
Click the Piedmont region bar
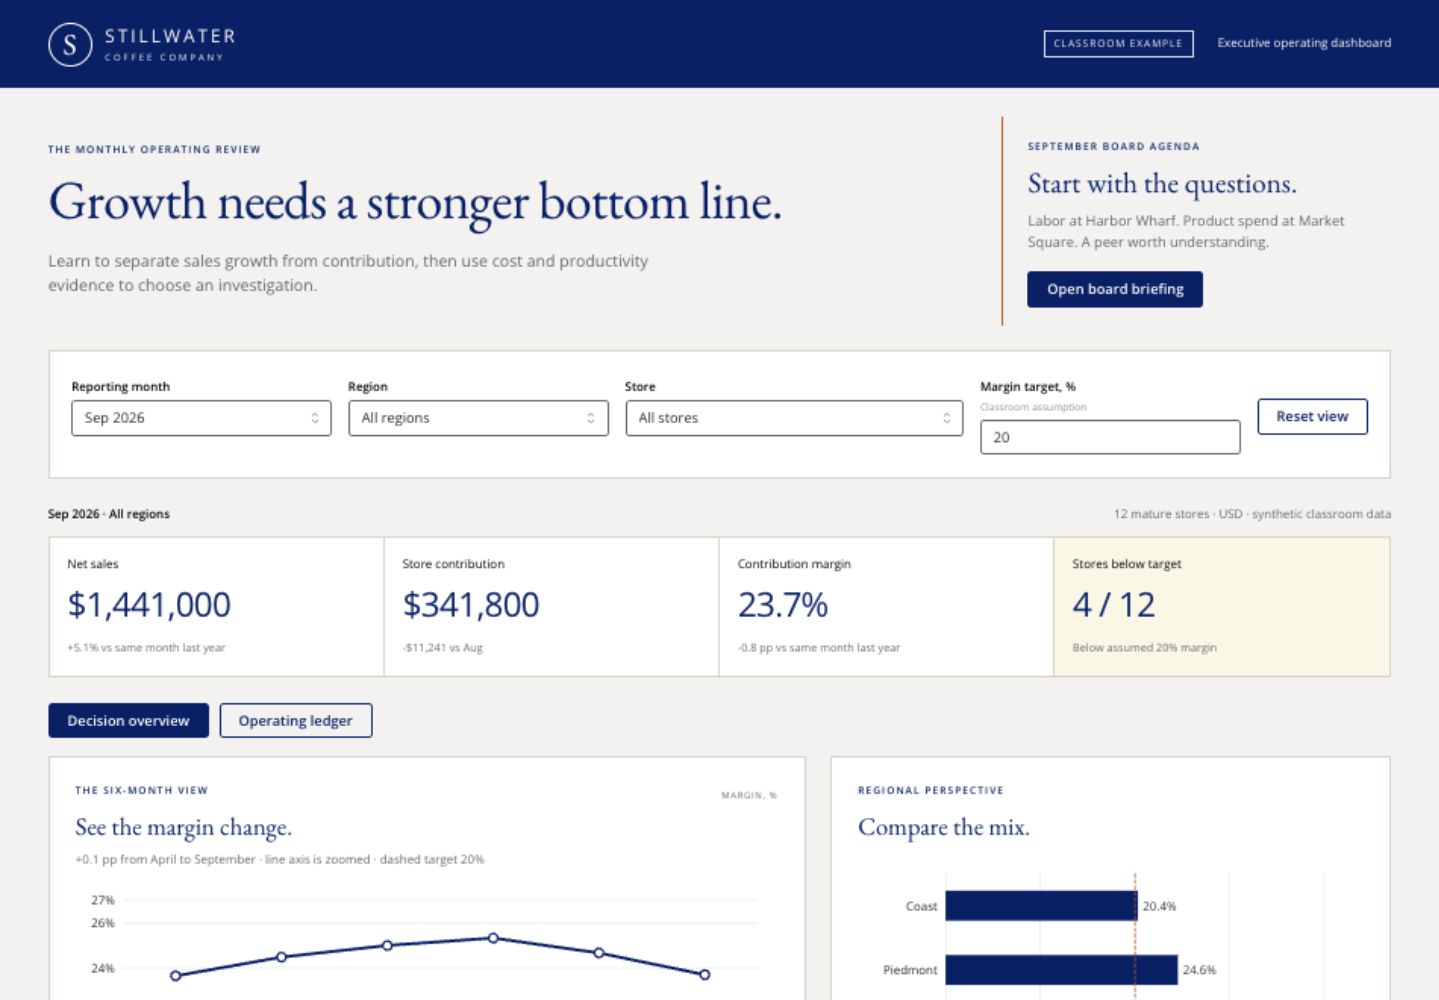pos(1061,970)
